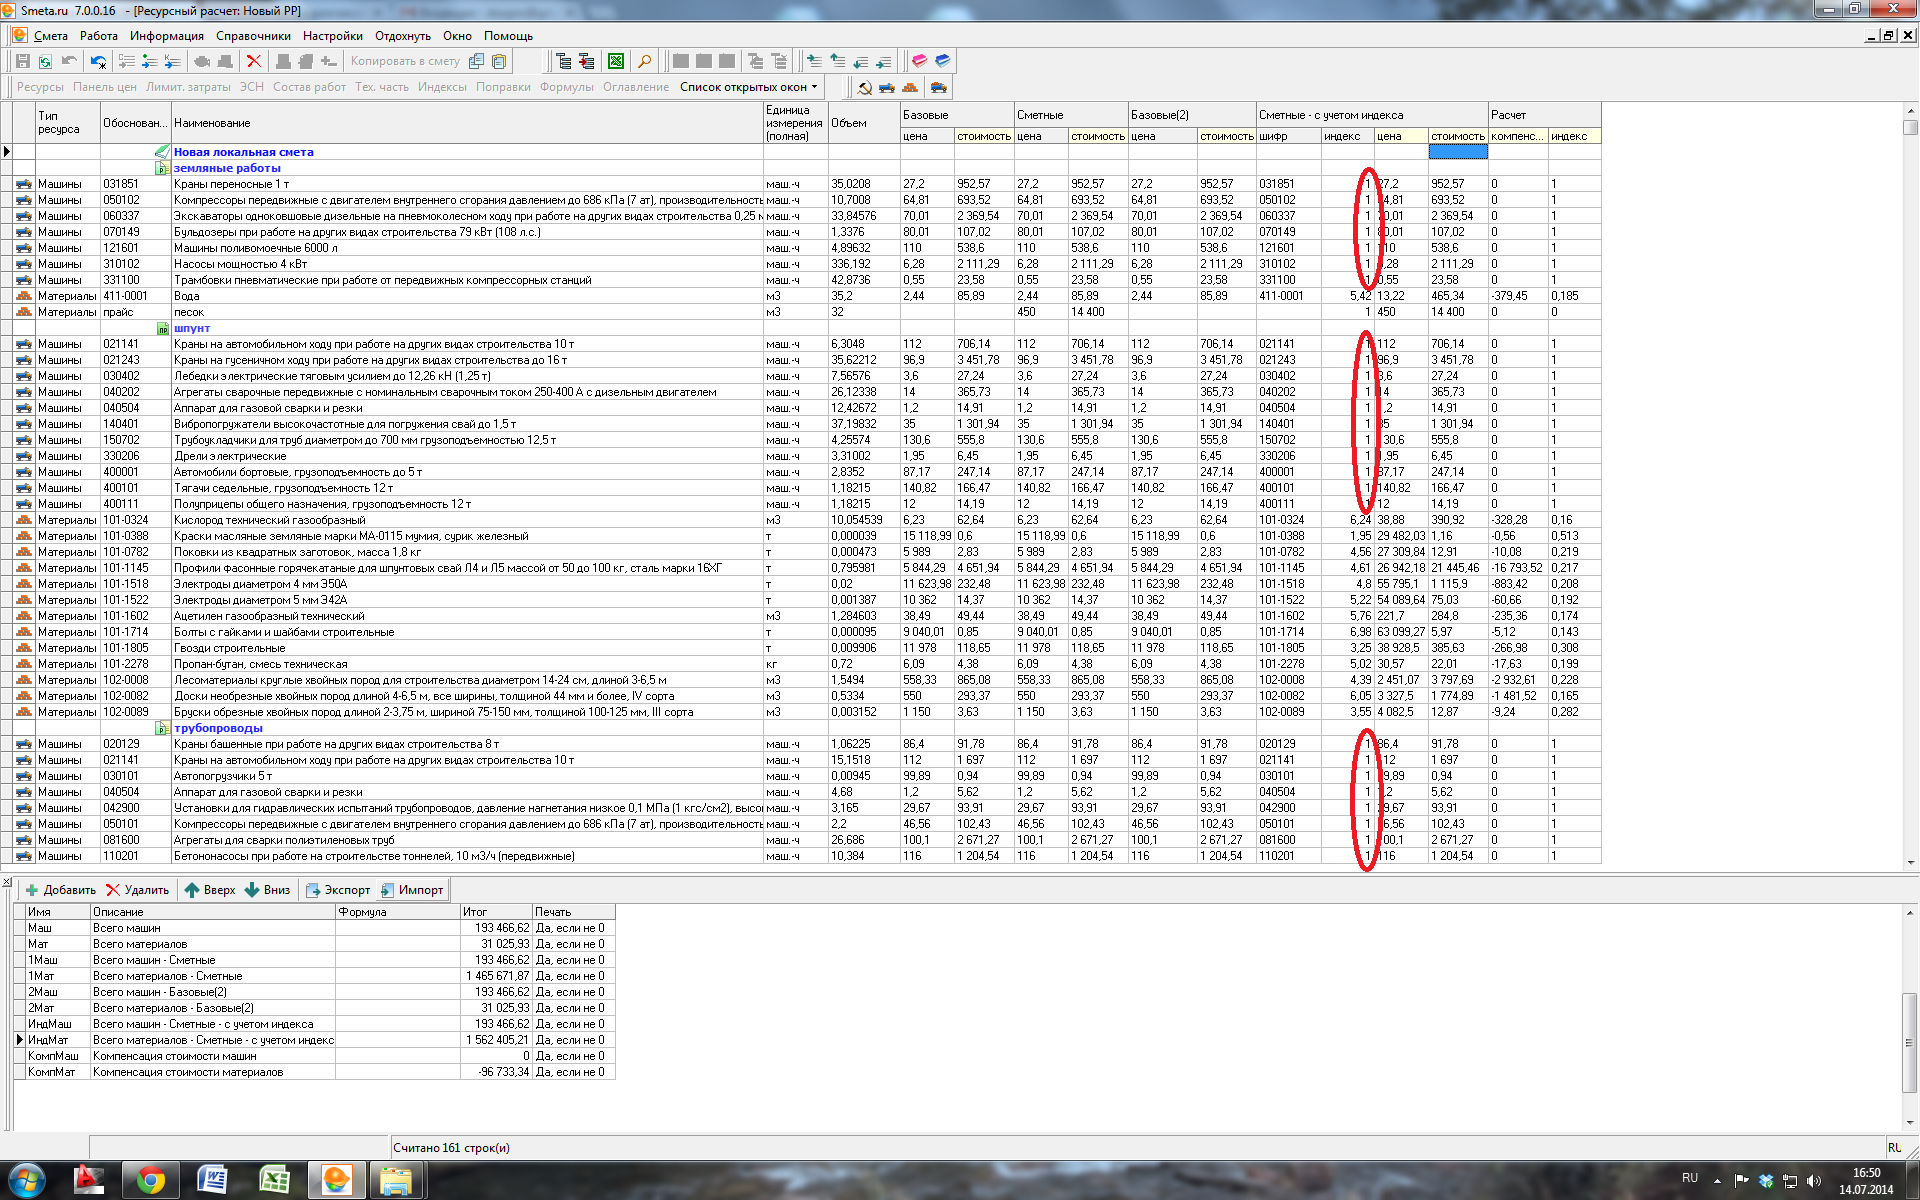Click the green Excel export icon
1920x1200 pixels.
coord(616,61)
